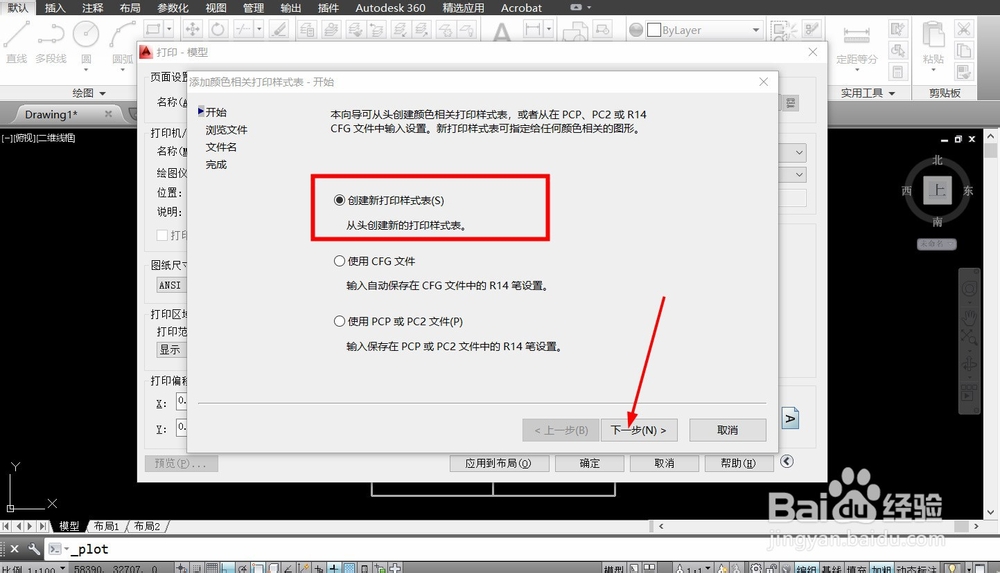
Task: Click the Print dialog Help (帮助) button
Action: click(x=739, y=463)
